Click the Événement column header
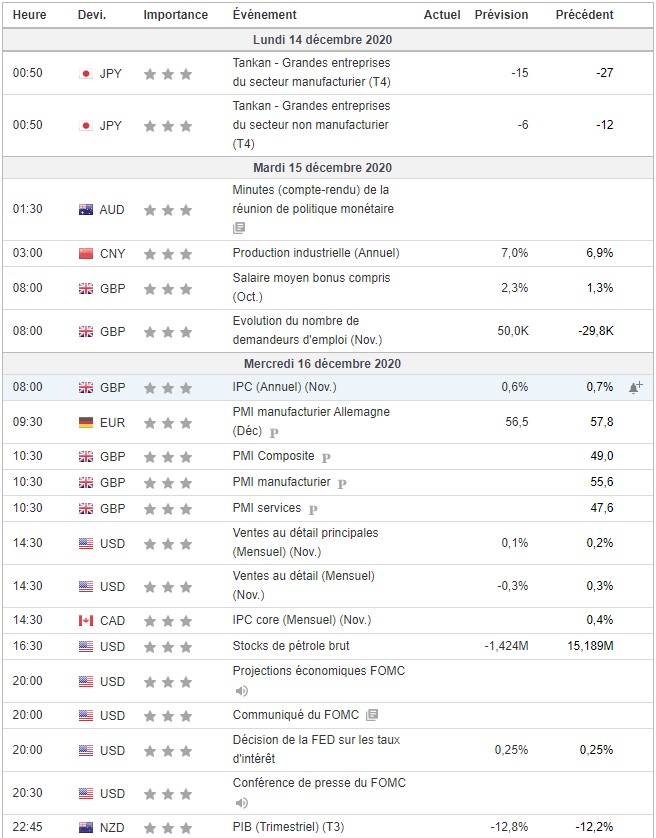This screenshot has width=656, height=838. point(264,15)
